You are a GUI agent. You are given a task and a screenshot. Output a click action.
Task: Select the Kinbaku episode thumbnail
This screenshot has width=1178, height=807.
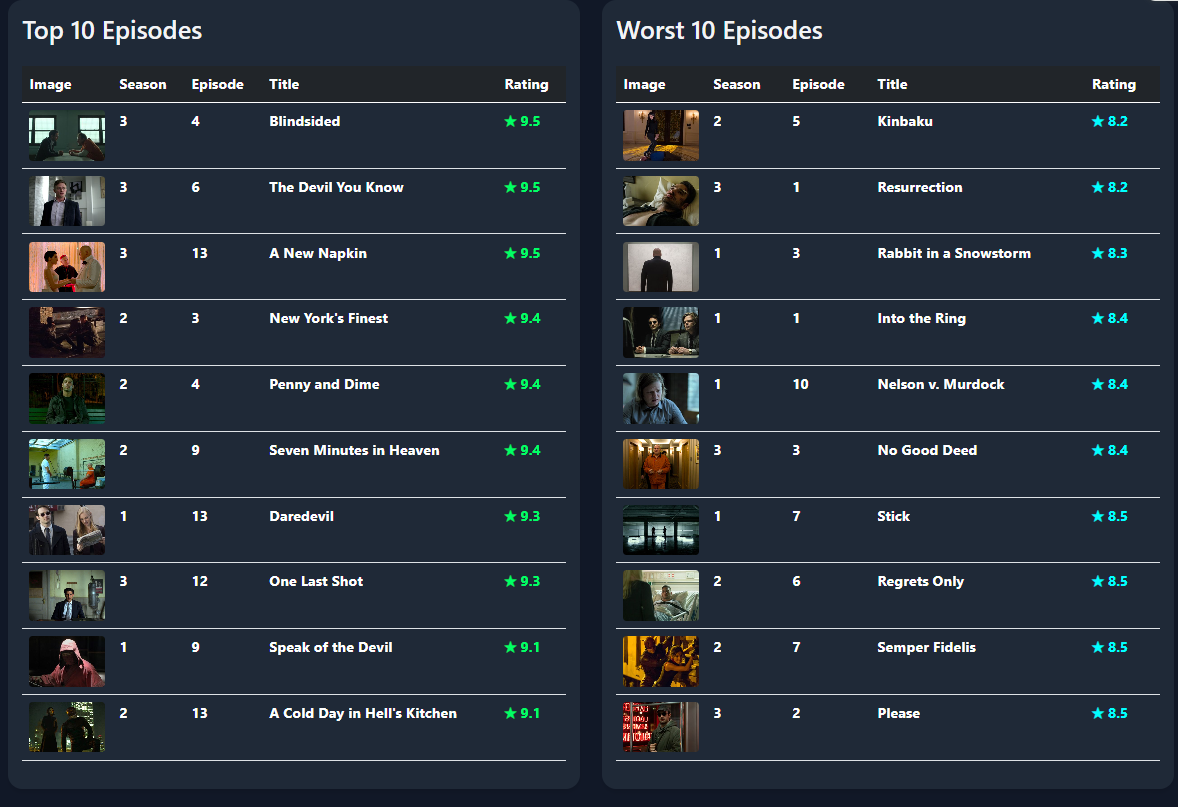click(x=661, y=136)
